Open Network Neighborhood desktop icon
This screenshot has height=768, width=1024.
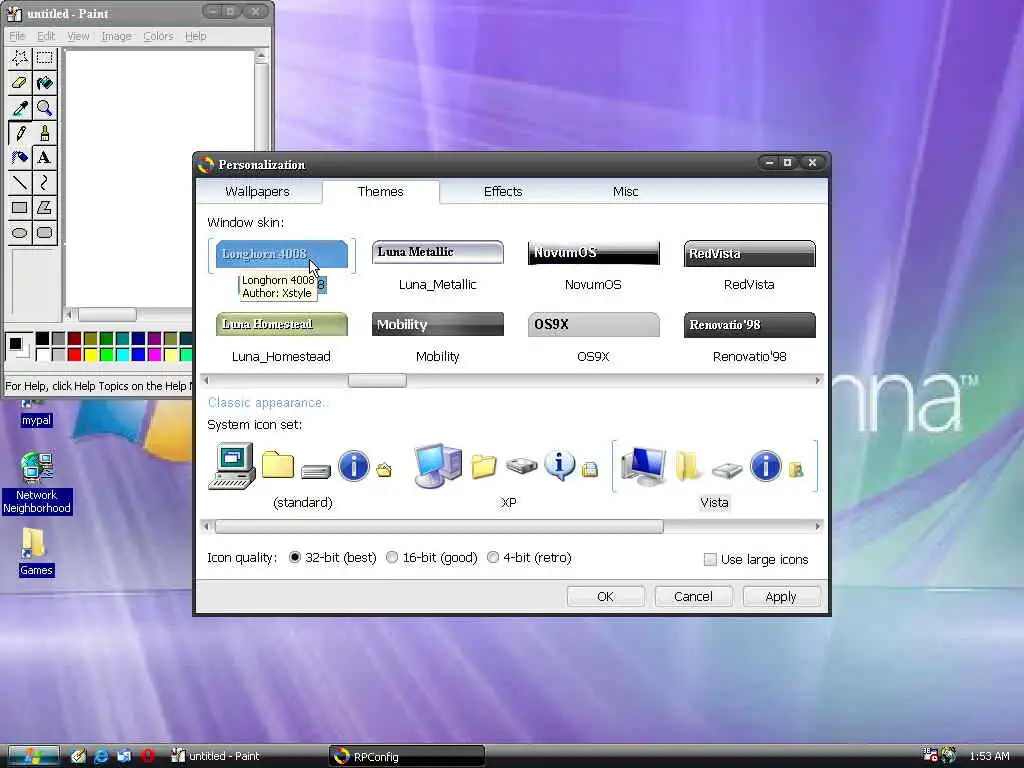tap(37, 483)
